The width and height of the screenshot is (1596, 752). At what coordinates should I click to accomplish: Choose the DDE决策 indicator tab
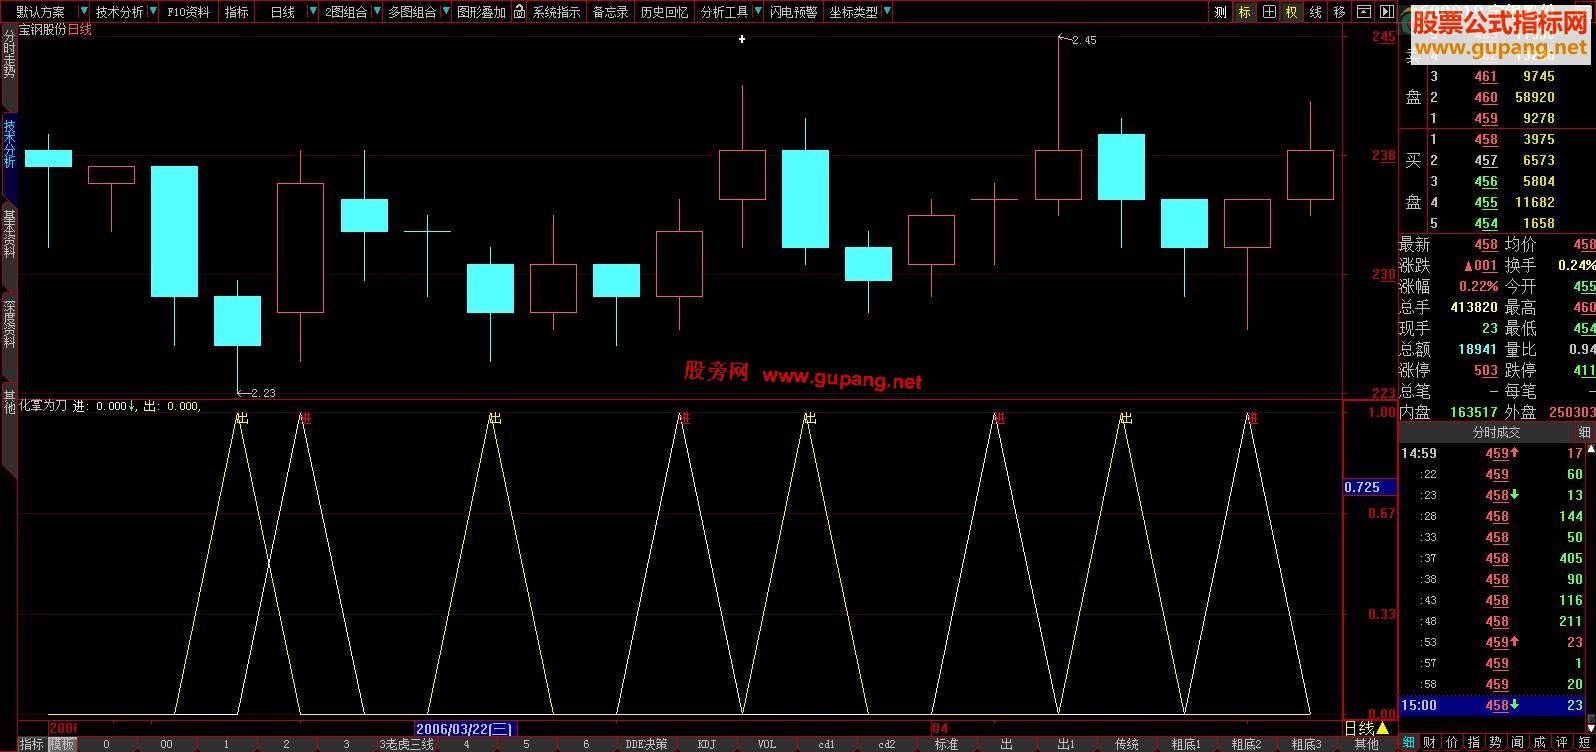646,744
